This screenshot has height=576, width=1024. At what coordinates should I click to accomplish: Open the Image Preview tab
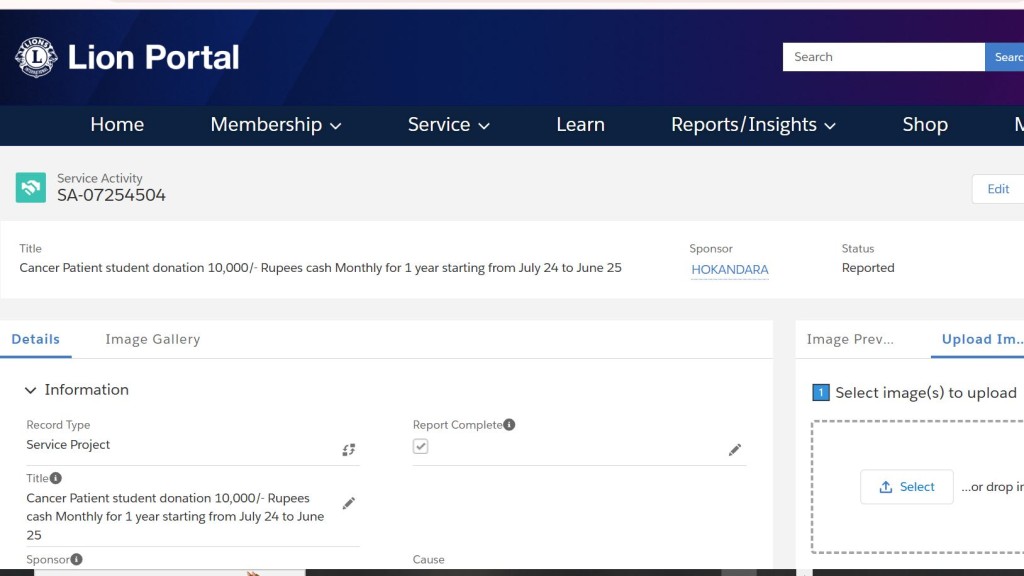[850, 339]
